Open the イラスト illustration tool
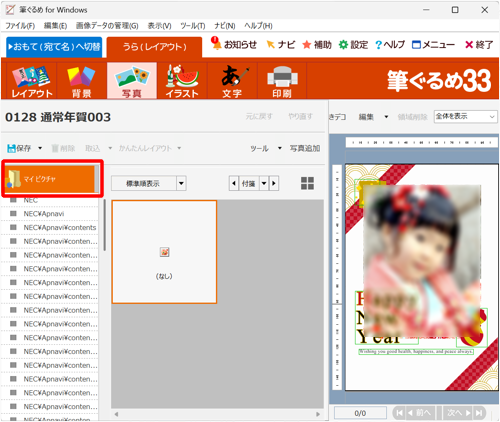 tap(182, 81)
